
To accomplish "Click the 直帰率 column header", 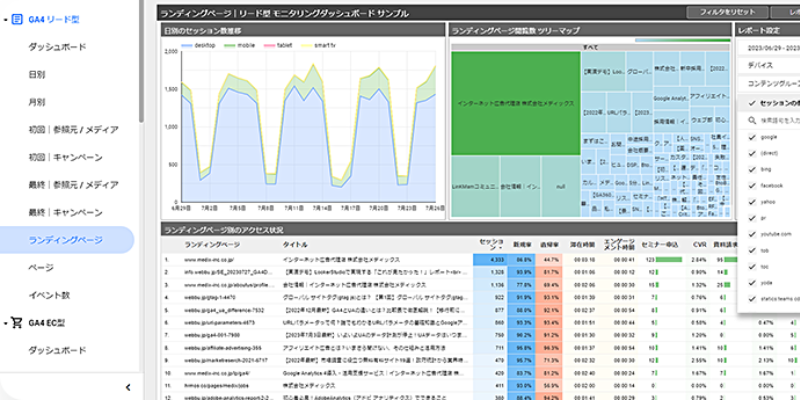I will click(x=548, y=245).
